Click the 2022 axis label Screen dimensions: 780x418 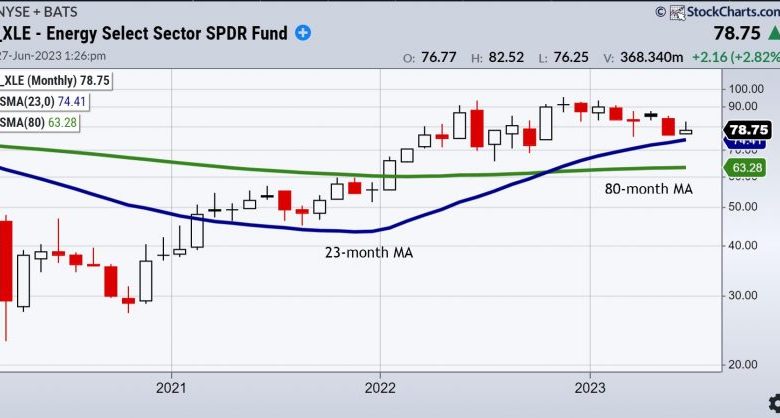click(380, 388)
